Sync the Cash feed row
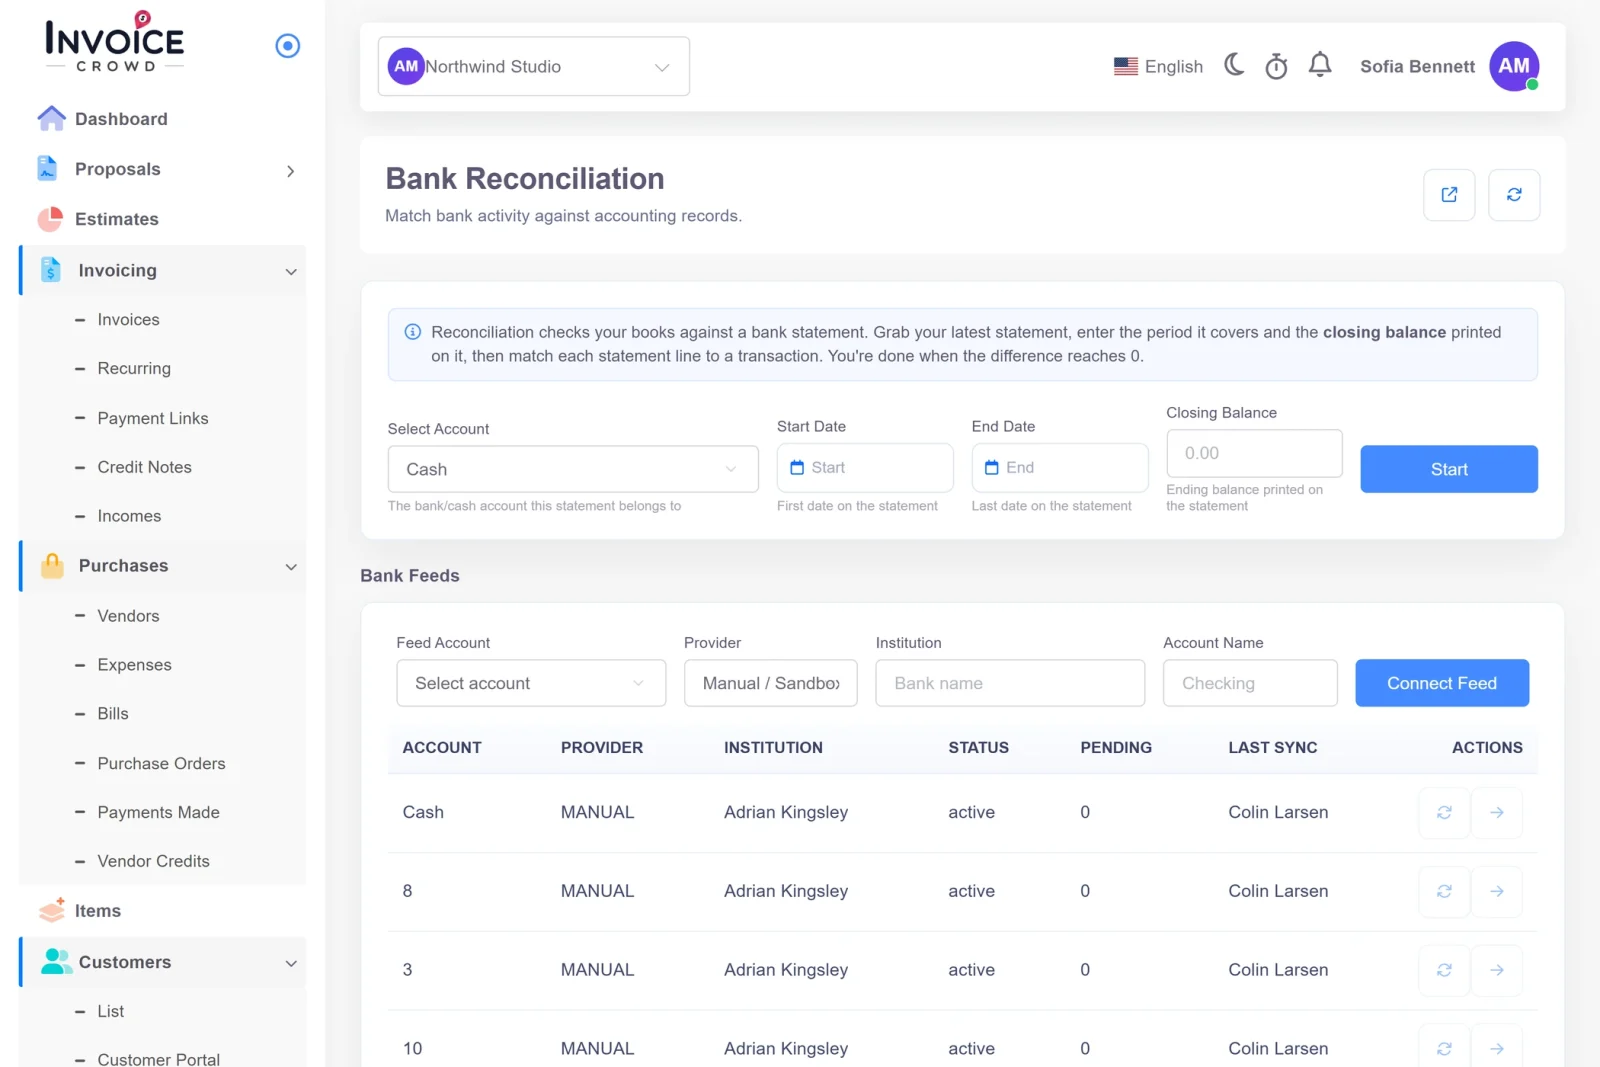 (x=1444, y=813)
